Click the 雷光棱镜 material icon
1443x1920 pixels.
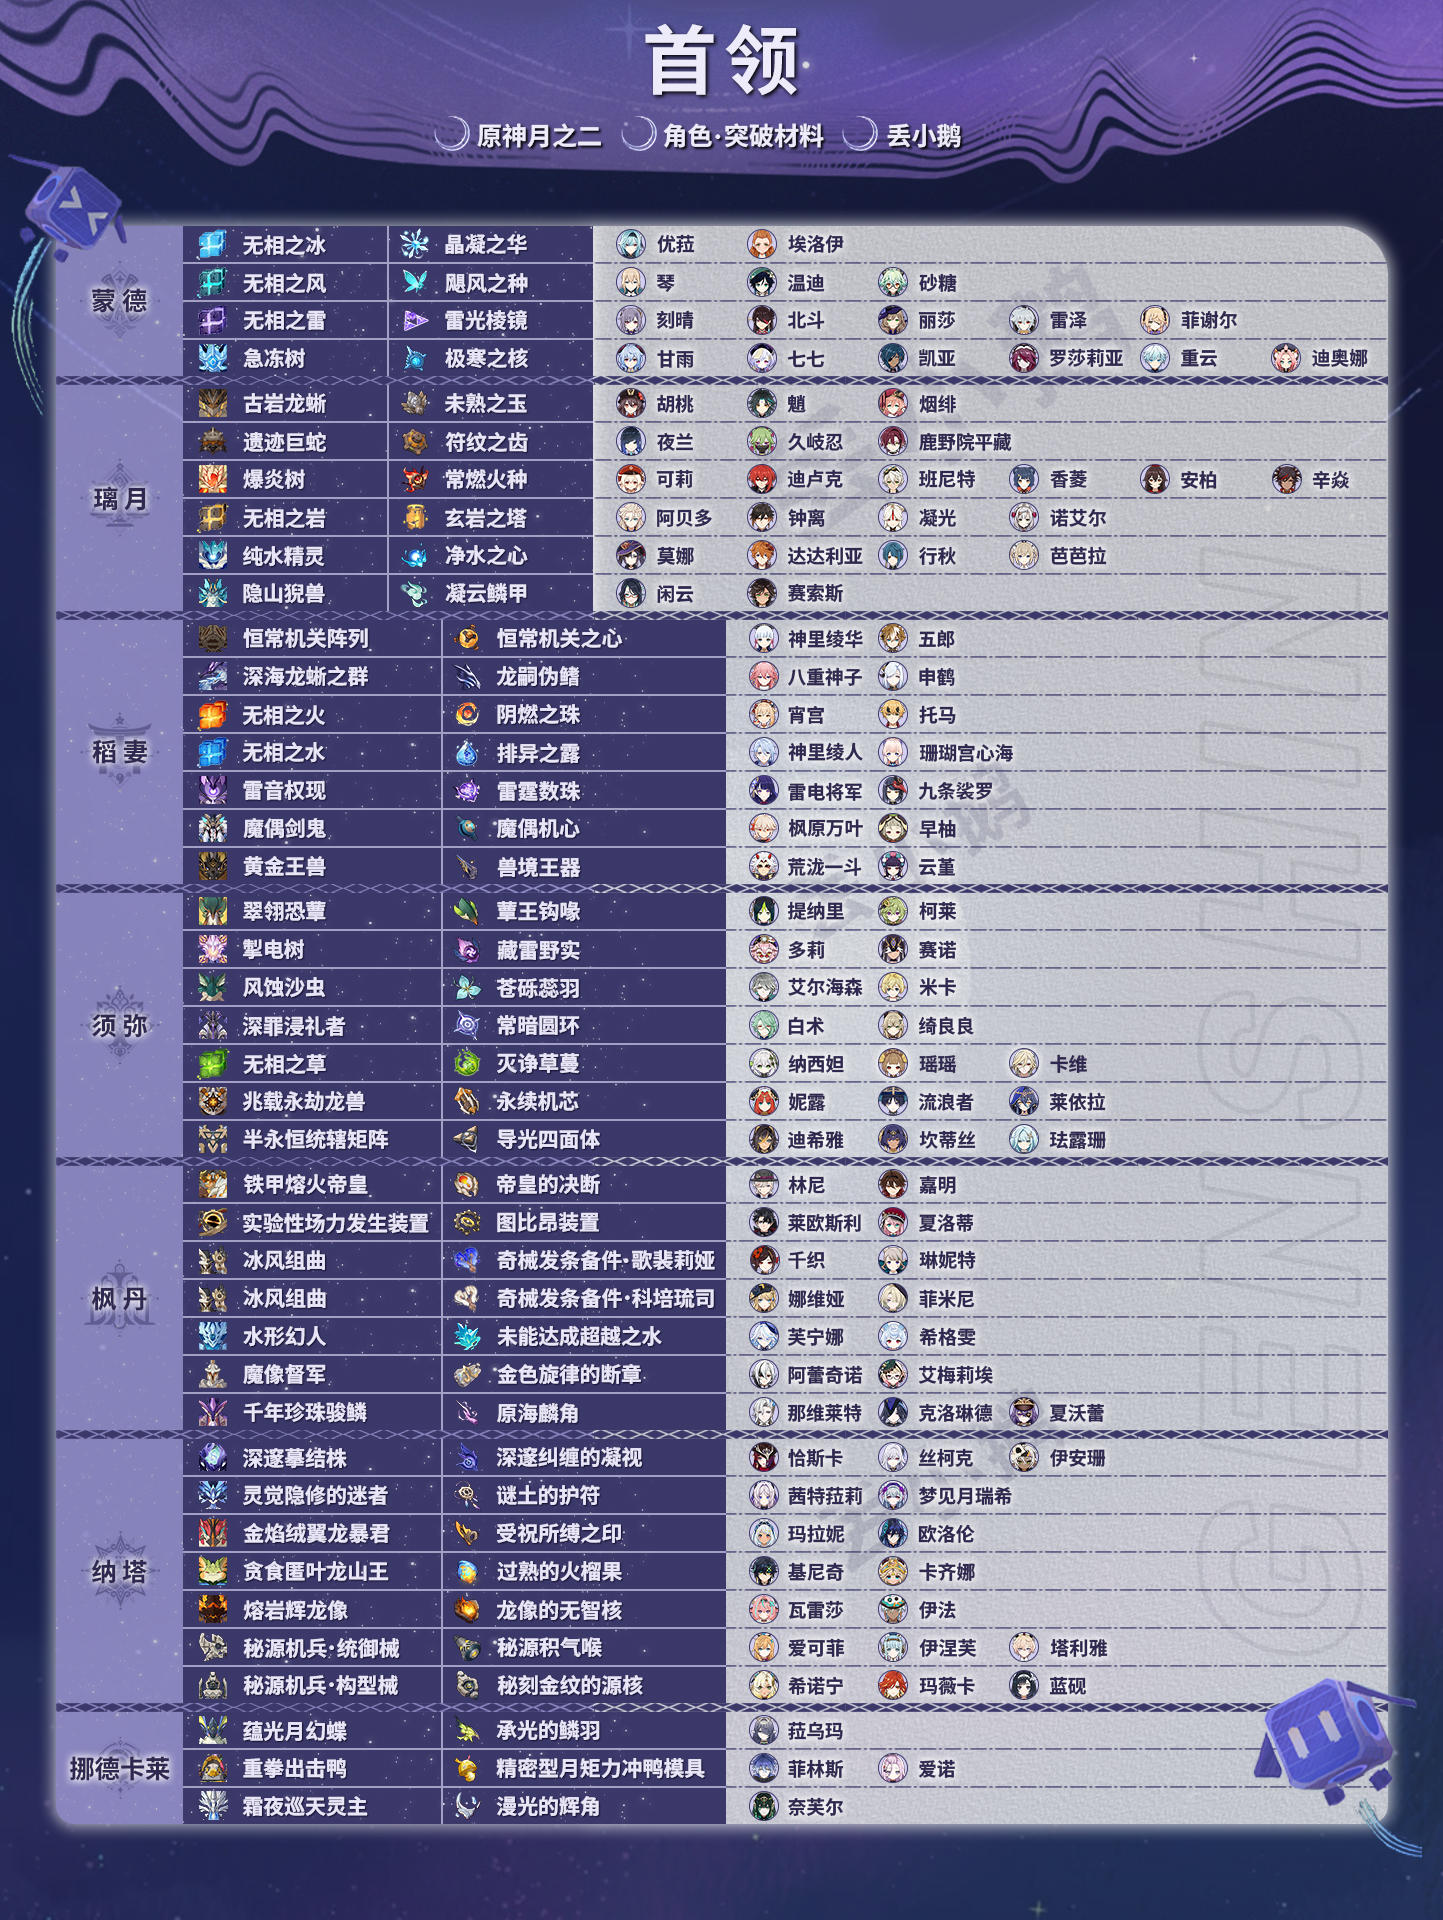click(x=414, y=321)
